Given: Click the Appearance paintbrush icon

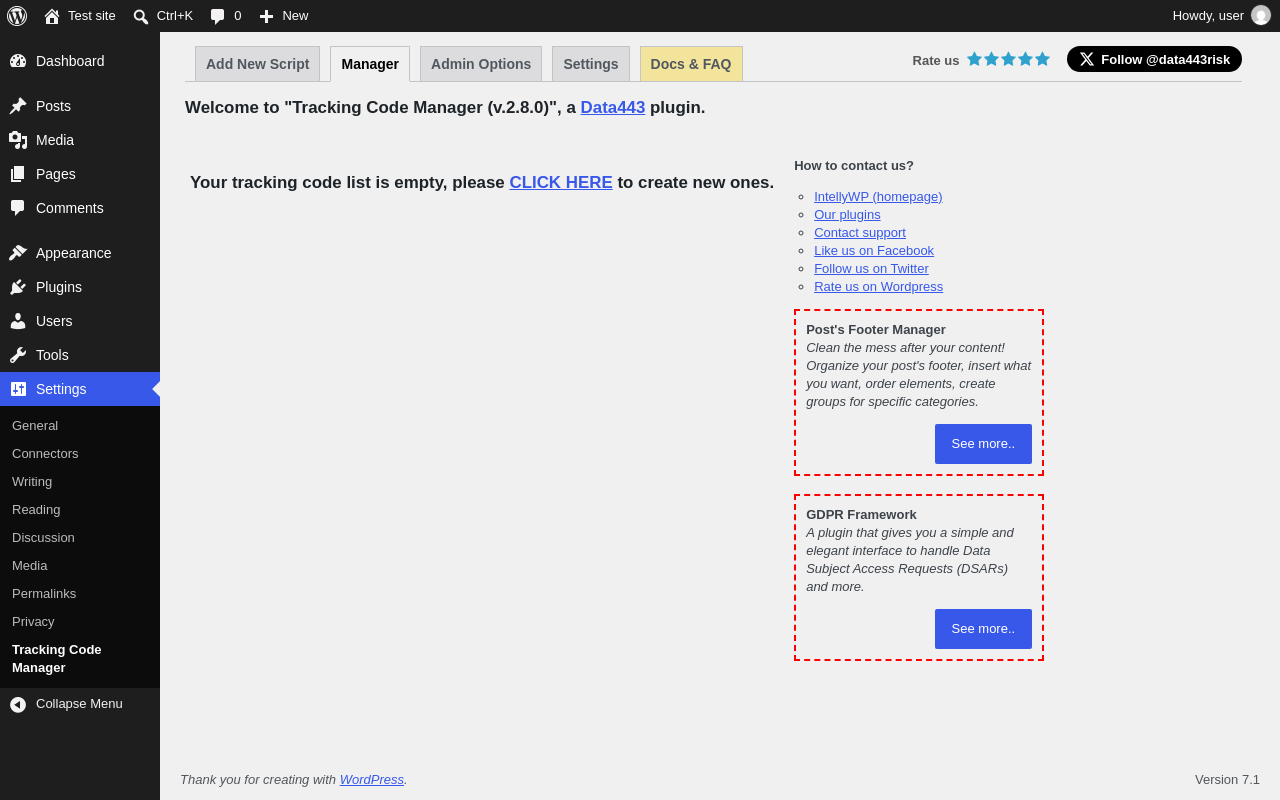Looking at the screenshot, I should (18, 253).
